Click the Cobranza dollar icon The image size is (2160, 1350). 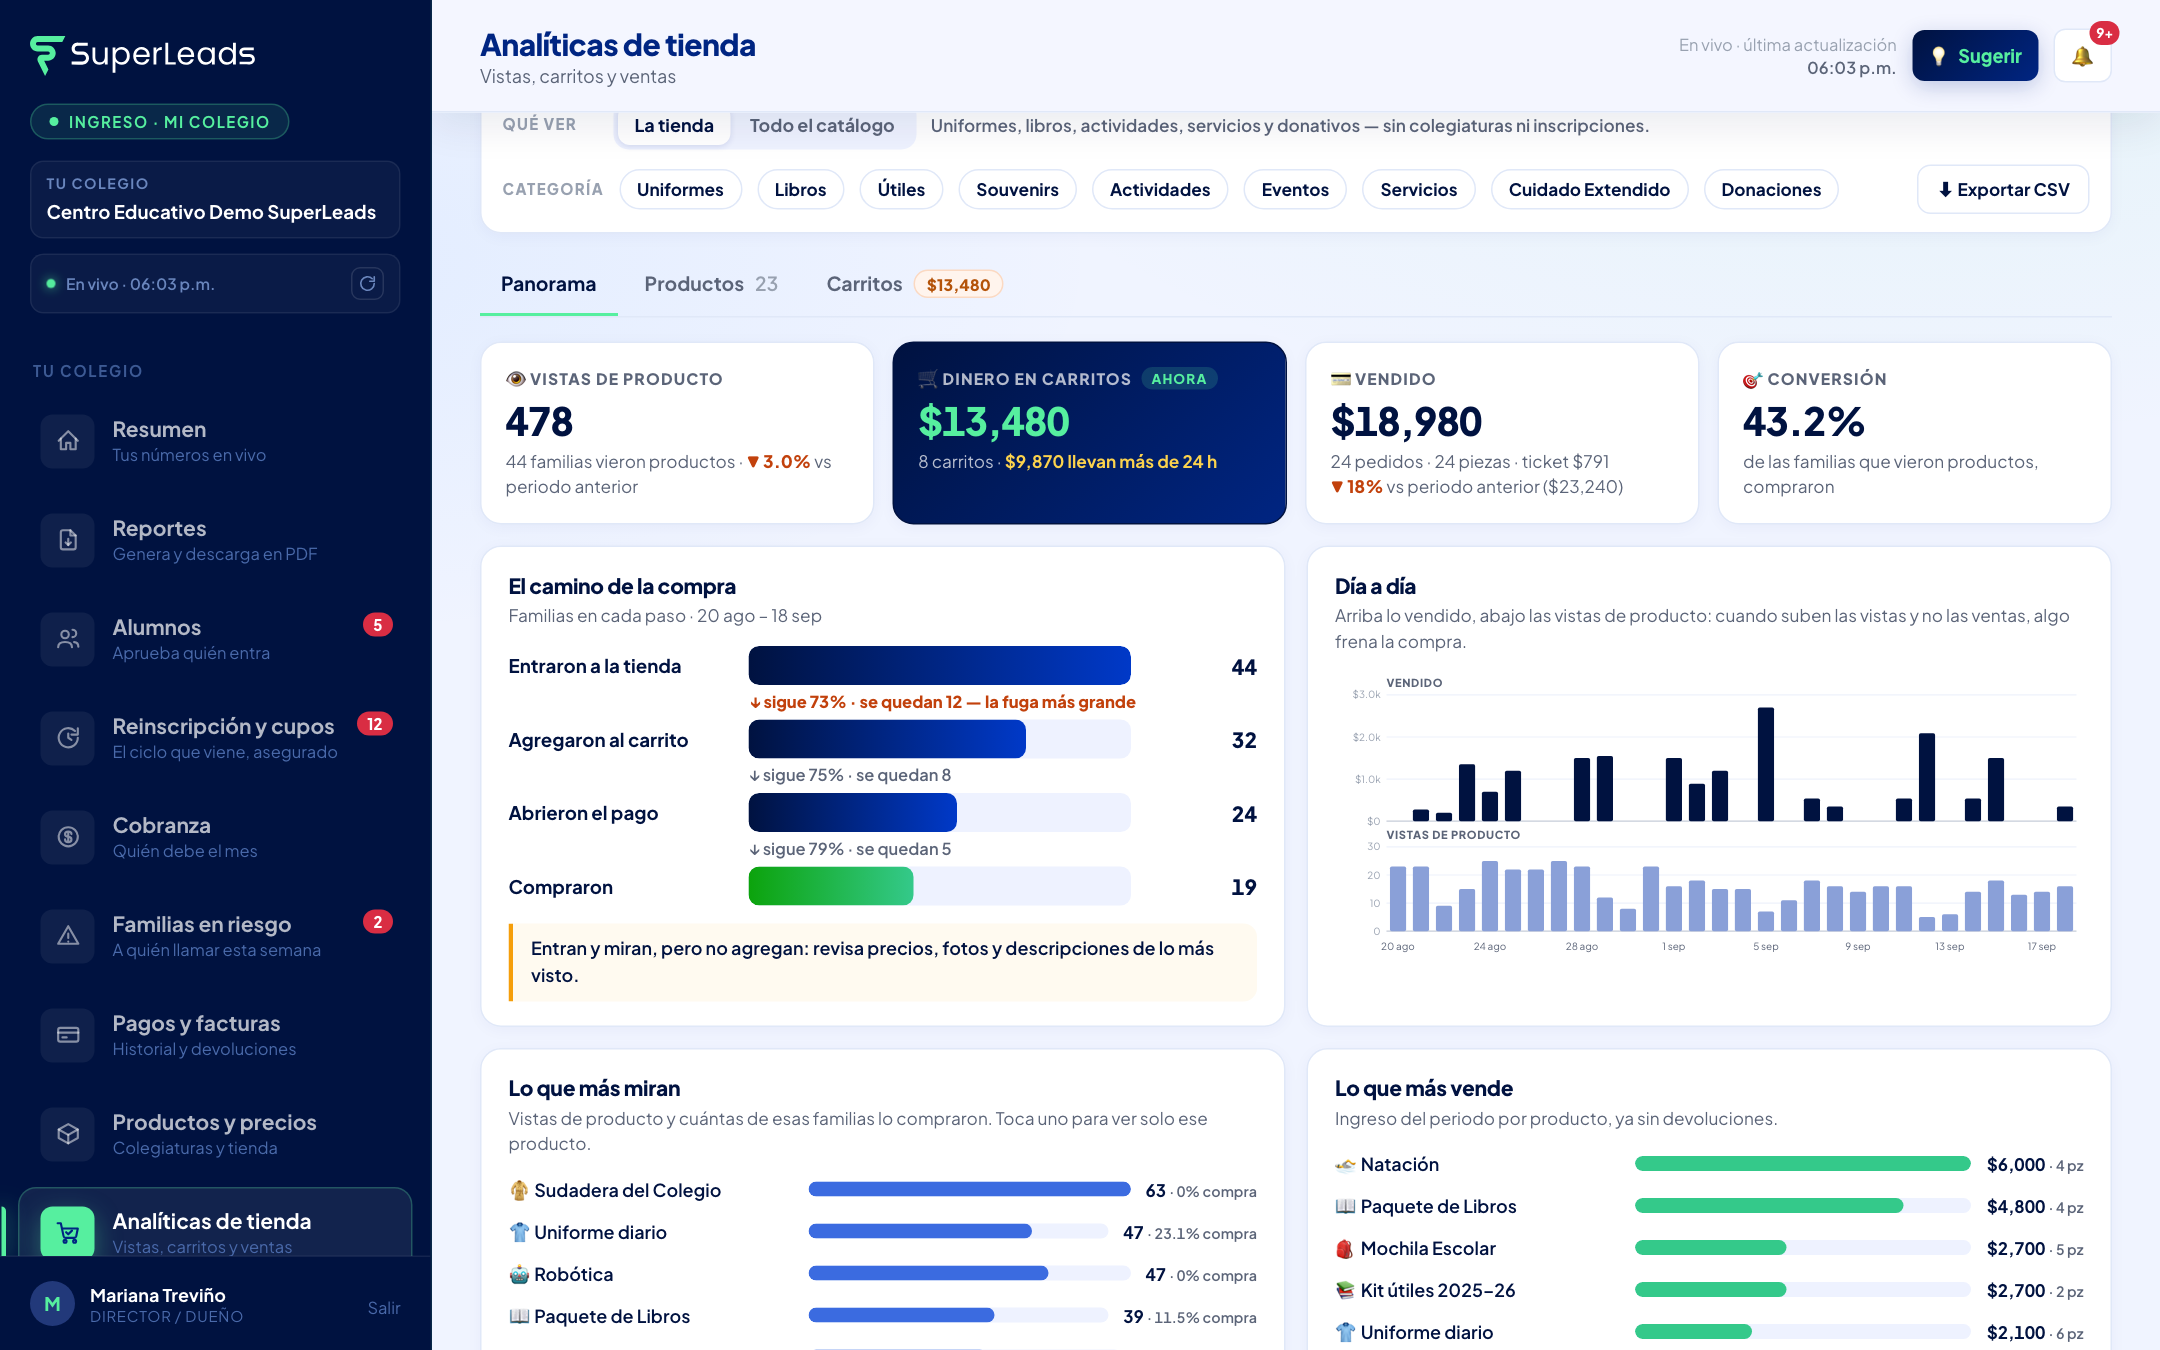(x=68, y=837)
